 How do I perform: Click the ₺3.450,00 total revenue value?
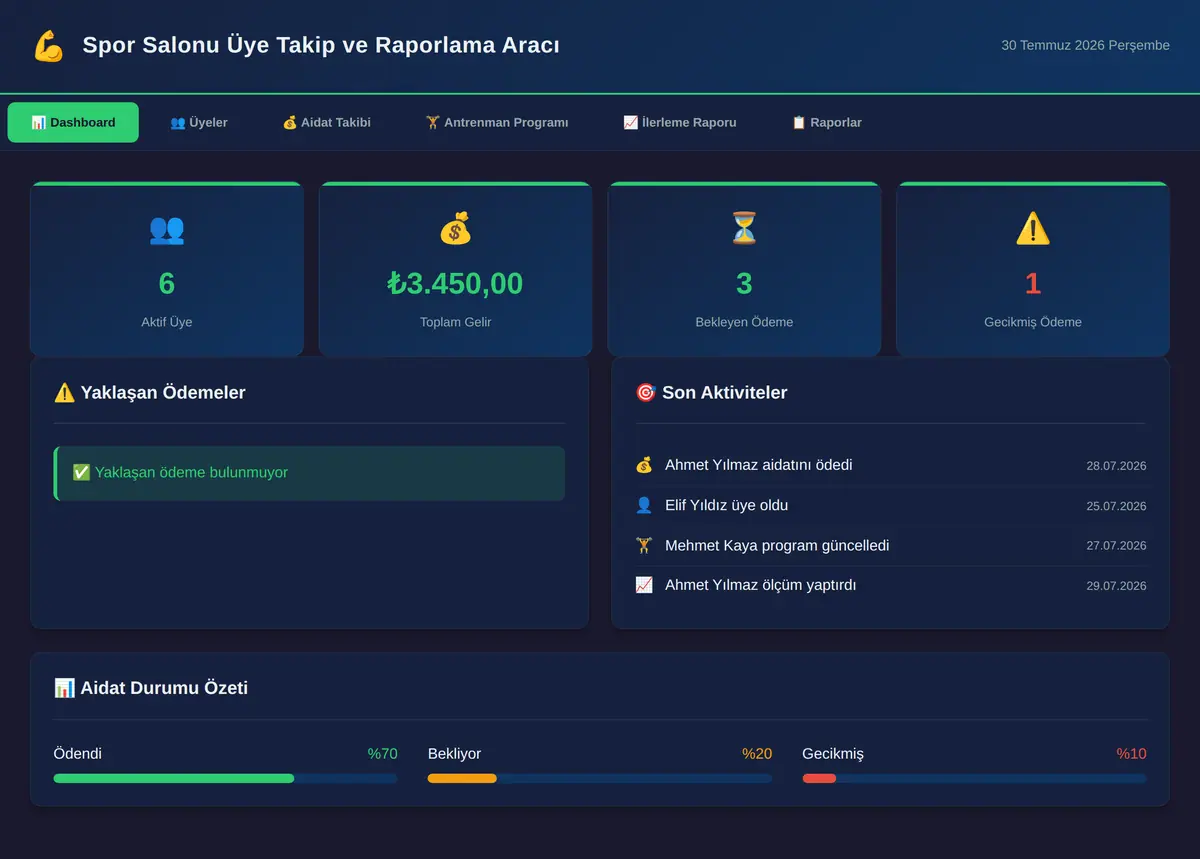(x=455, y=284)
